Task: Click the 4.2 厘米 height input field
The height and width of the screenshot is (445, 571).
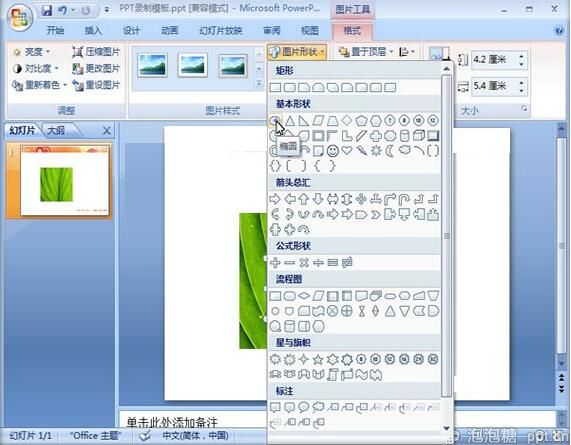Action: (495, 59)
